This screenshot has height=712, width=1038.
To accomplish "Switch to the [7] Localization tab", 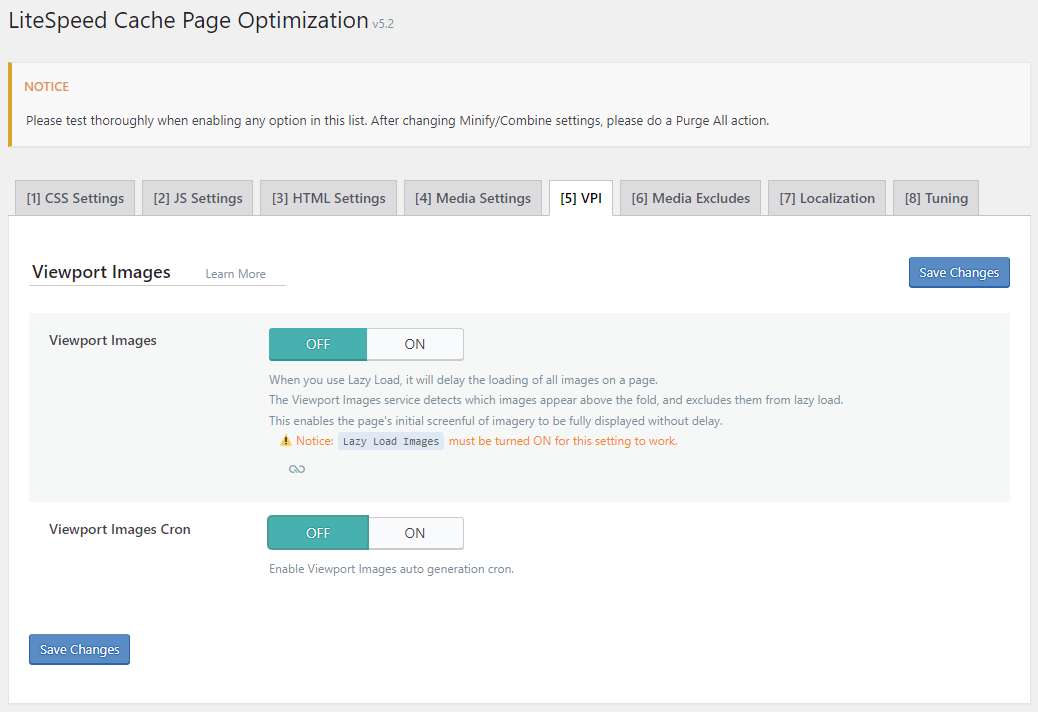I will 827,199.
